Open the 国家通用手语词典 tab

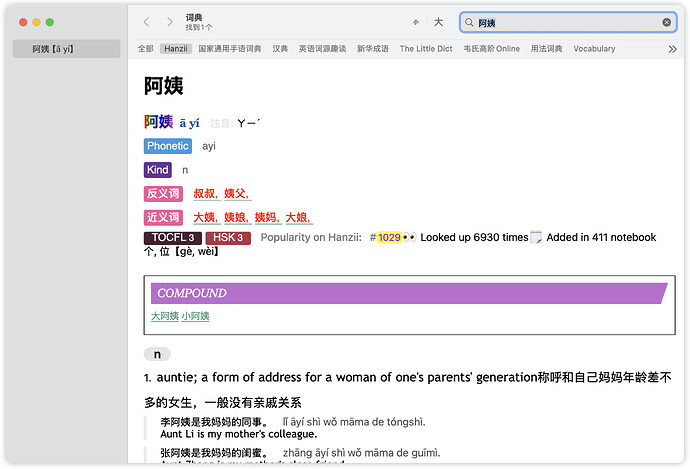point(230,49)
